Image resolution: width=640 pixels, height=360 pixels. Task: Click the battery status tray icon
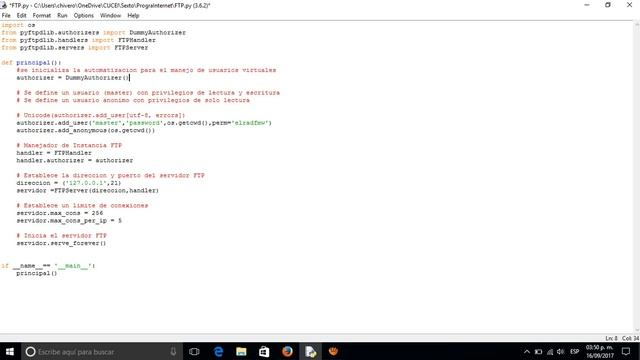[538, 351]
